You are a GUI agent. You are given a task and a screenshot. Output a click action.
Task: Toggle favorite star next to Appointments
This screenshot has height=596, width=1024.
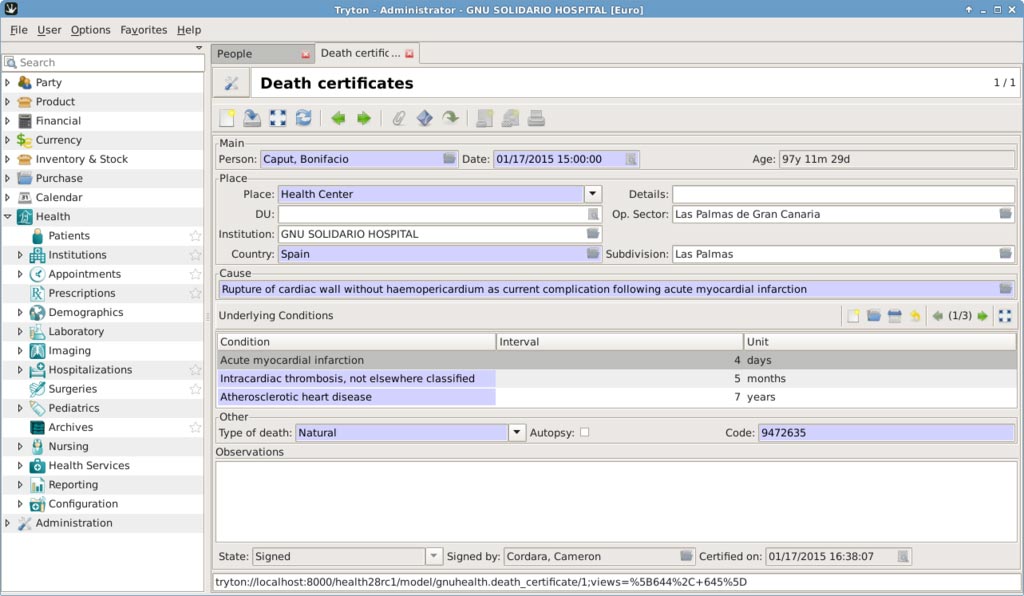point(196,274)
